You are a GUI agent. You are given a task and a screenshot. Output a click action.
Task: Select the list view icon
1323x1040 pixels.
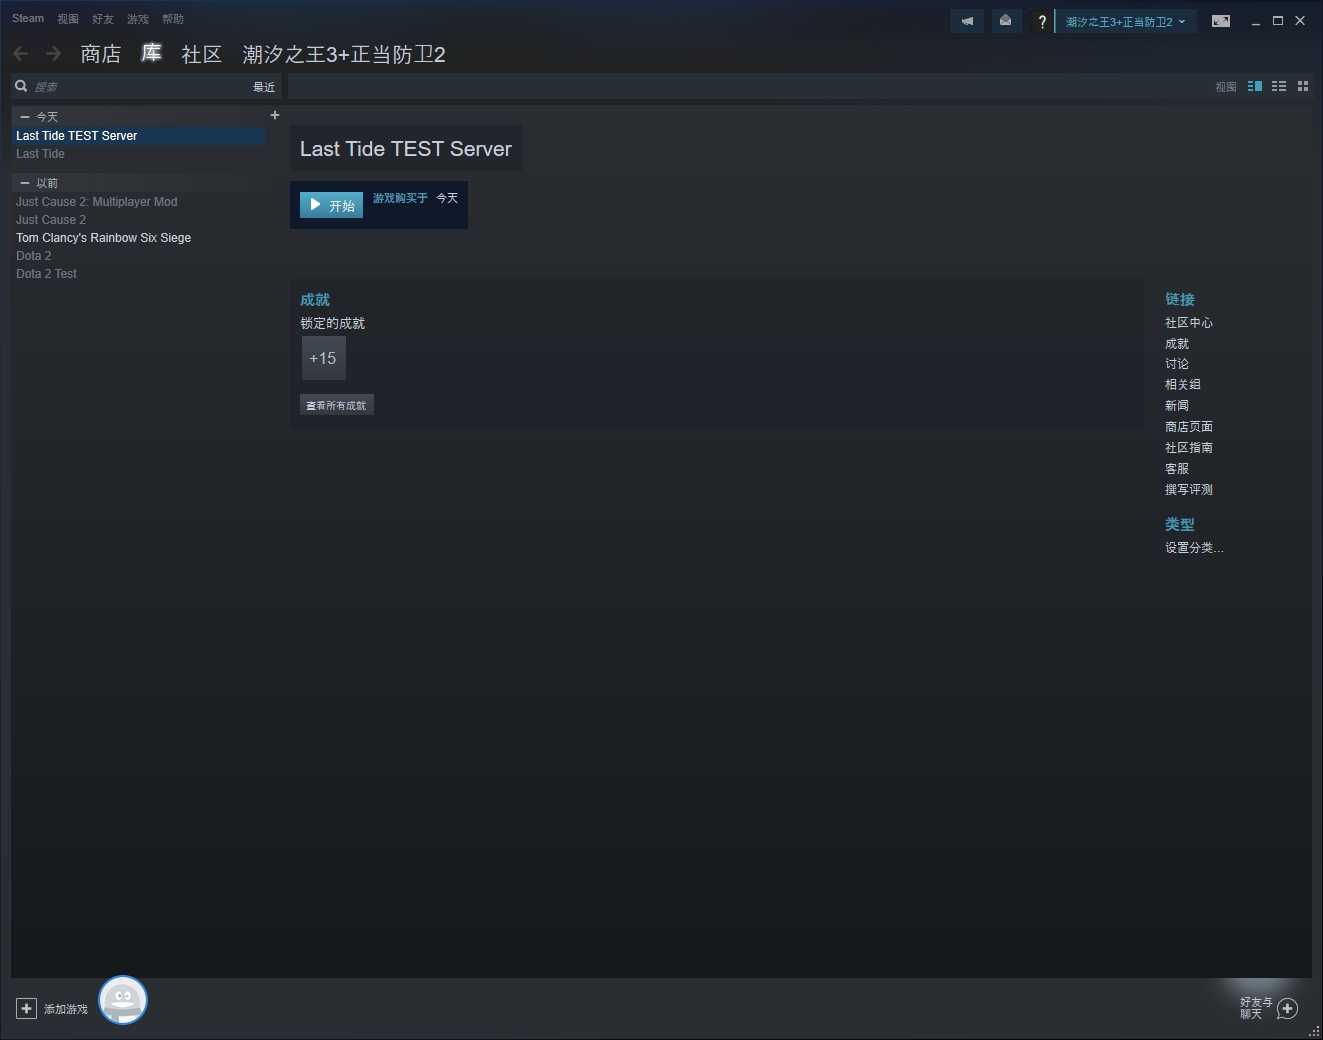[x=1279, y=87]
